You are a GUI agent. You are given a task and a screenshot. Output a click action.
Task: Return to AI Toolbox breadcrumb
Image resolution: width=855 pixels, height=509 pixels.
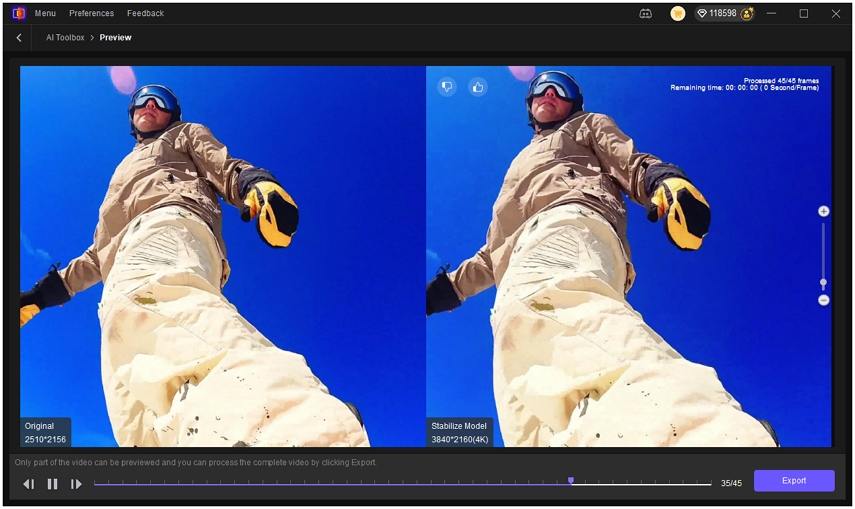tap(65, 38)
